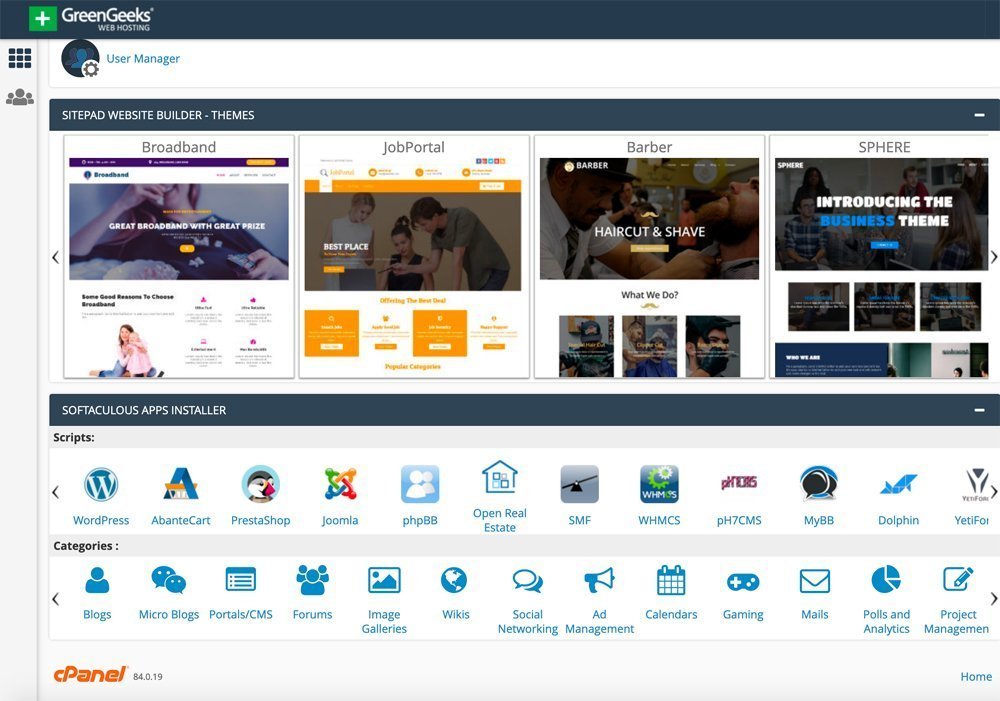The image size is (1000, 701).
Task: Launch the WHMCS installer icon
Action: 659,484
